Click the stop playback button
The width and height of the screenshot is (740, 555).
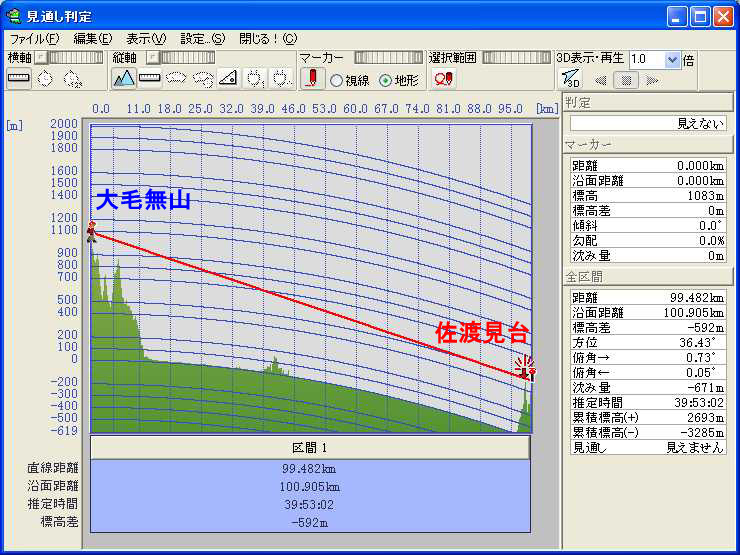[x=626, y=80]
